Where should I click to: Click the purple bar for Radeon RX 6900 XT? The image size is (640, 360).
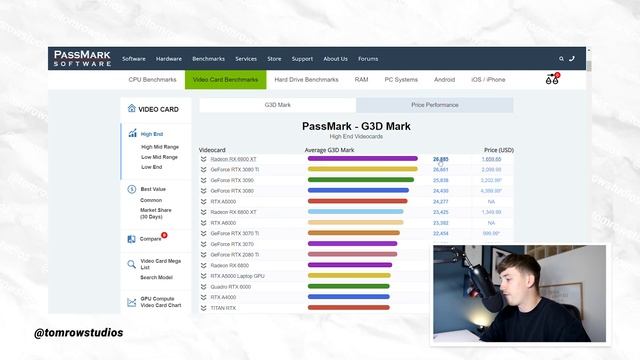(362, 158)
